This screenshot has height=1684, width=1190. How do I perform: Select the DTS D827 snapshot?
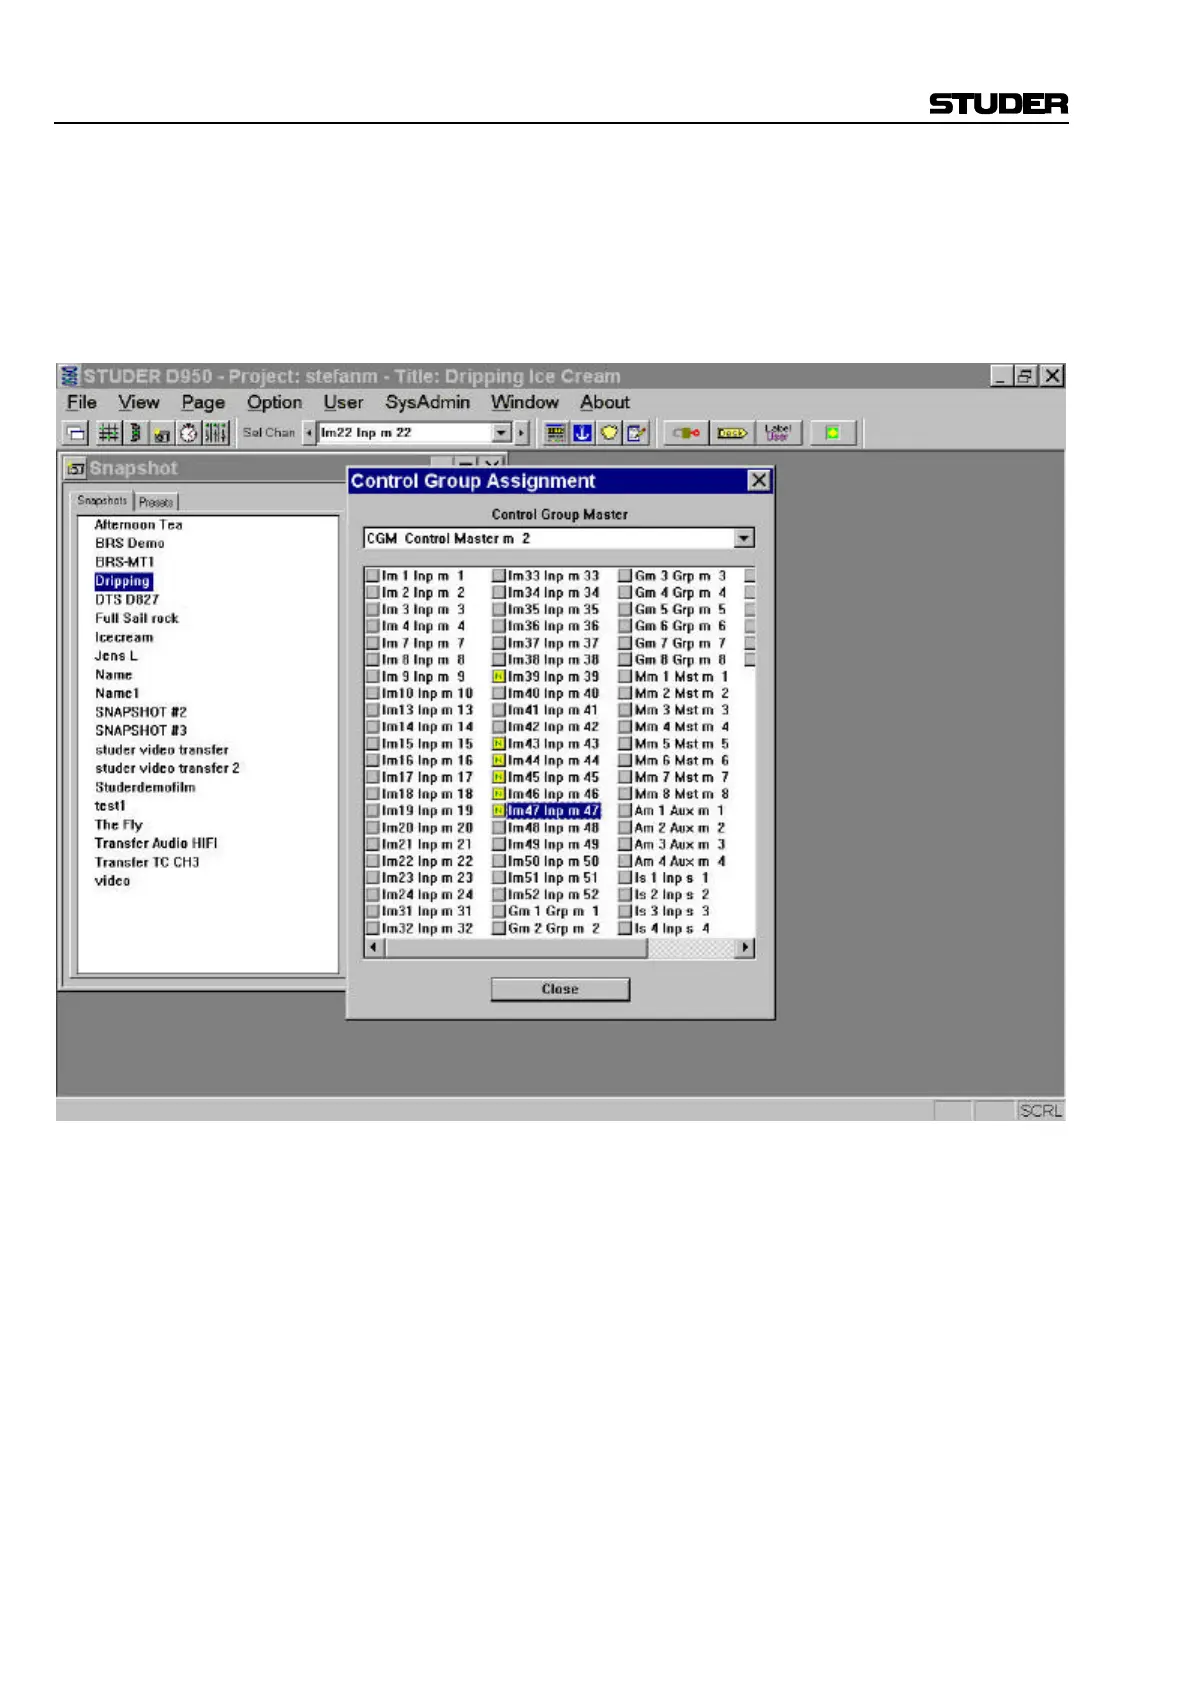[126, 600]
